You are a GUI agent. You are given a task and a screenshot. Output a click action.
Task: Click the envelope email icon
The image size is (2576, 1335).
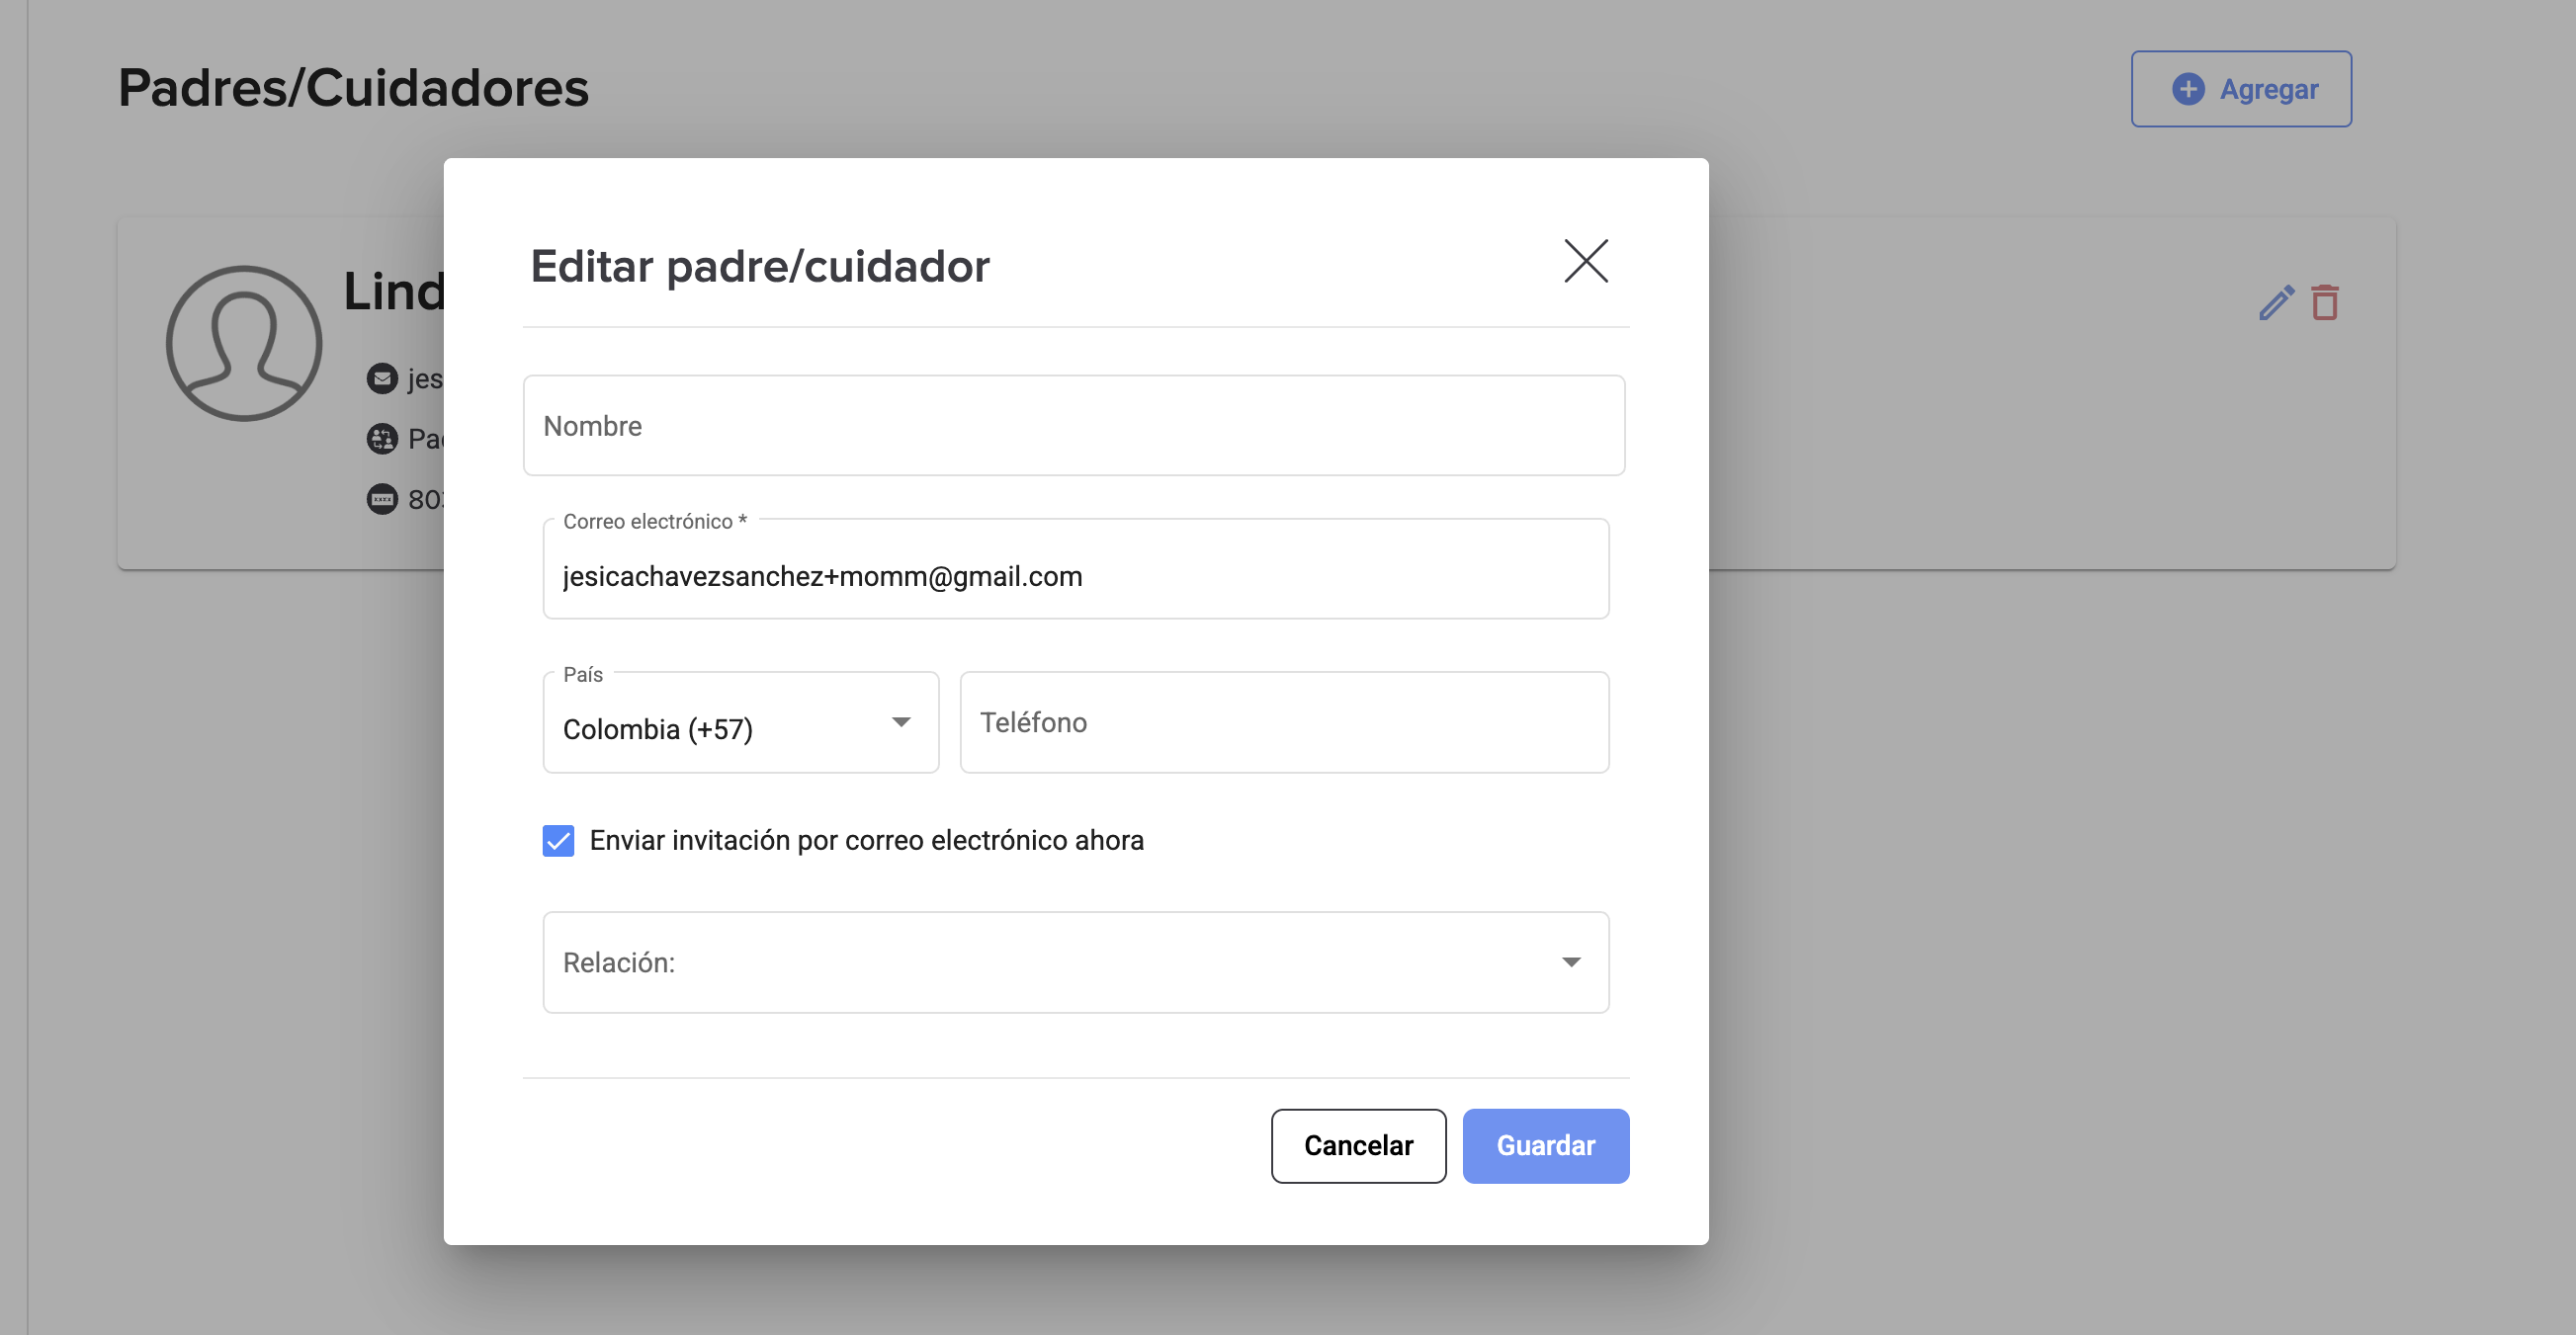(x=382, y=379)
